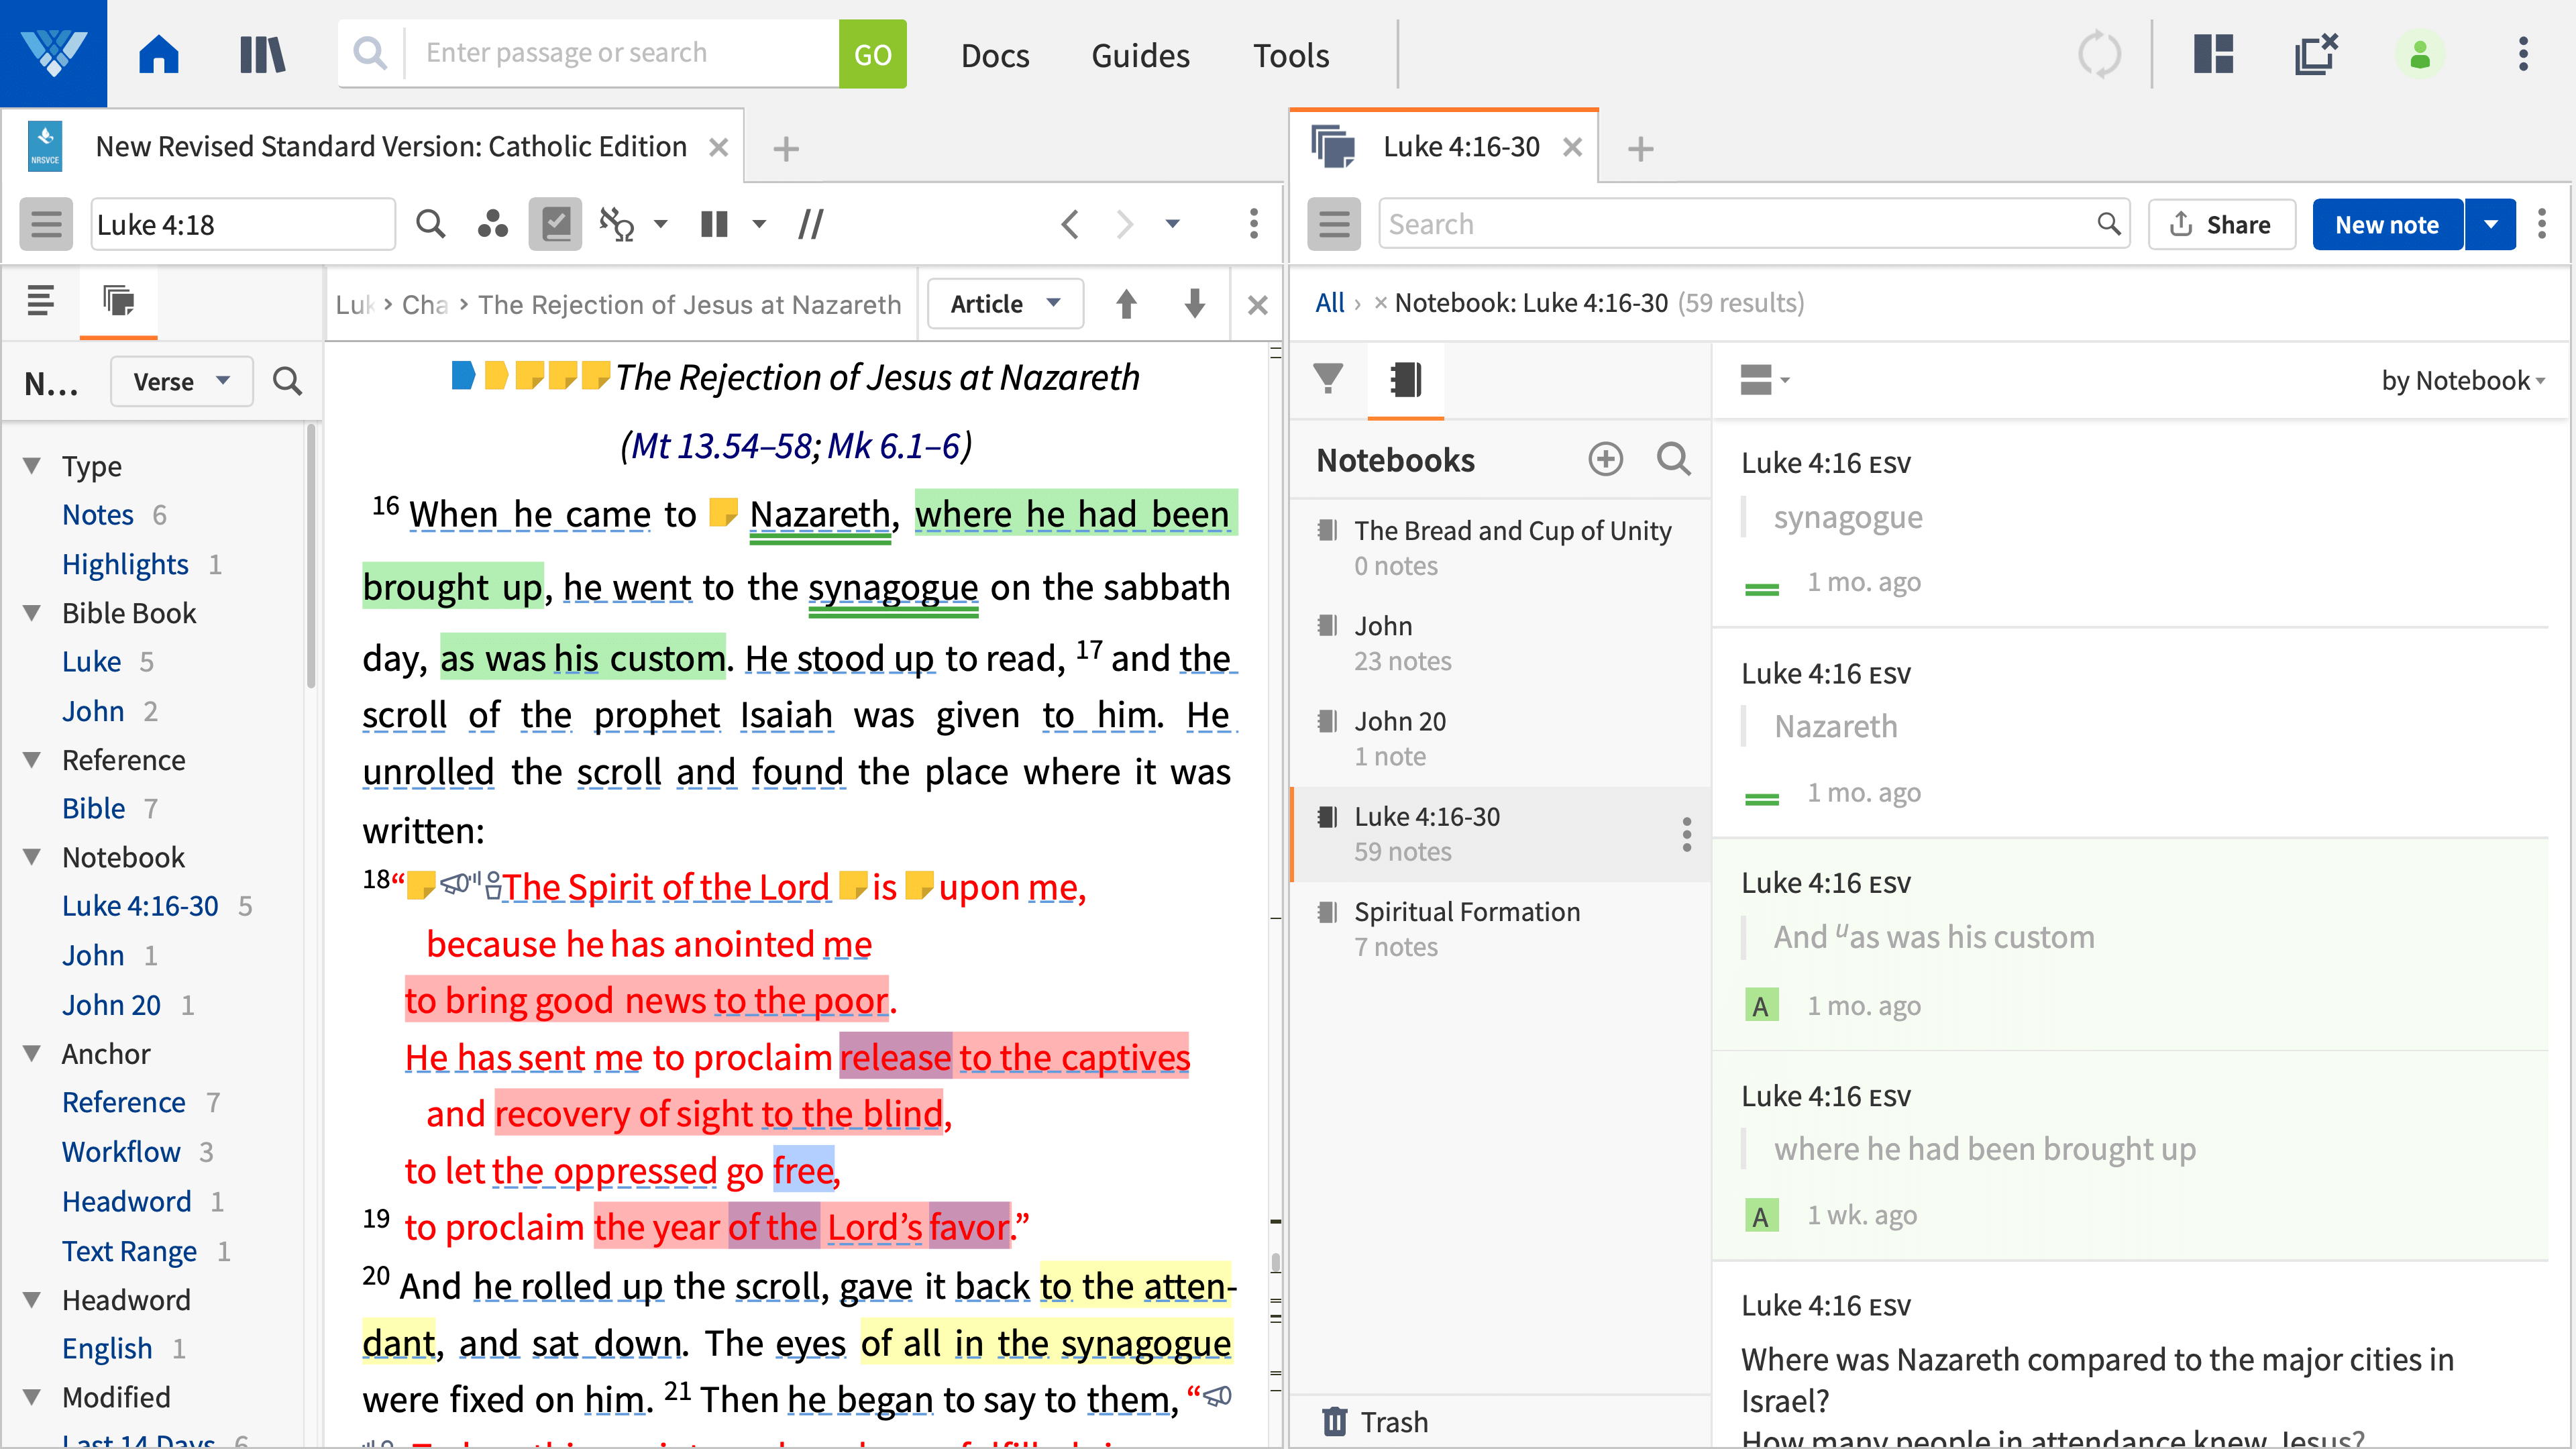Jump to previous article with up arrow

(1126, 304)
